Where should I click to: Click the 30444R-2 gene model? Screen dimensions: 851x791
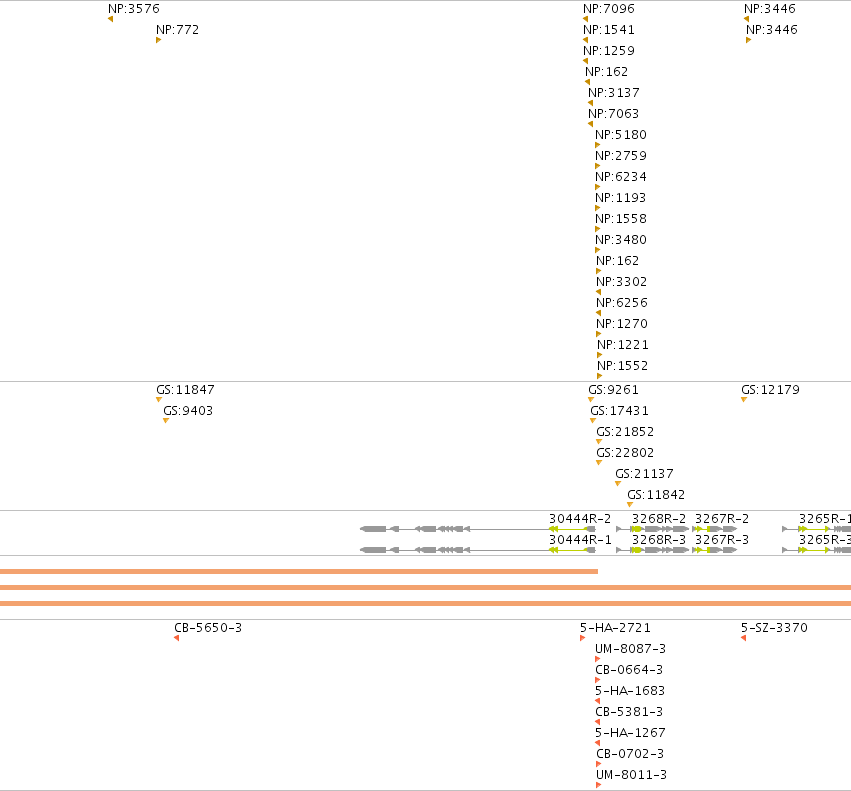click(x=478, y=529)
